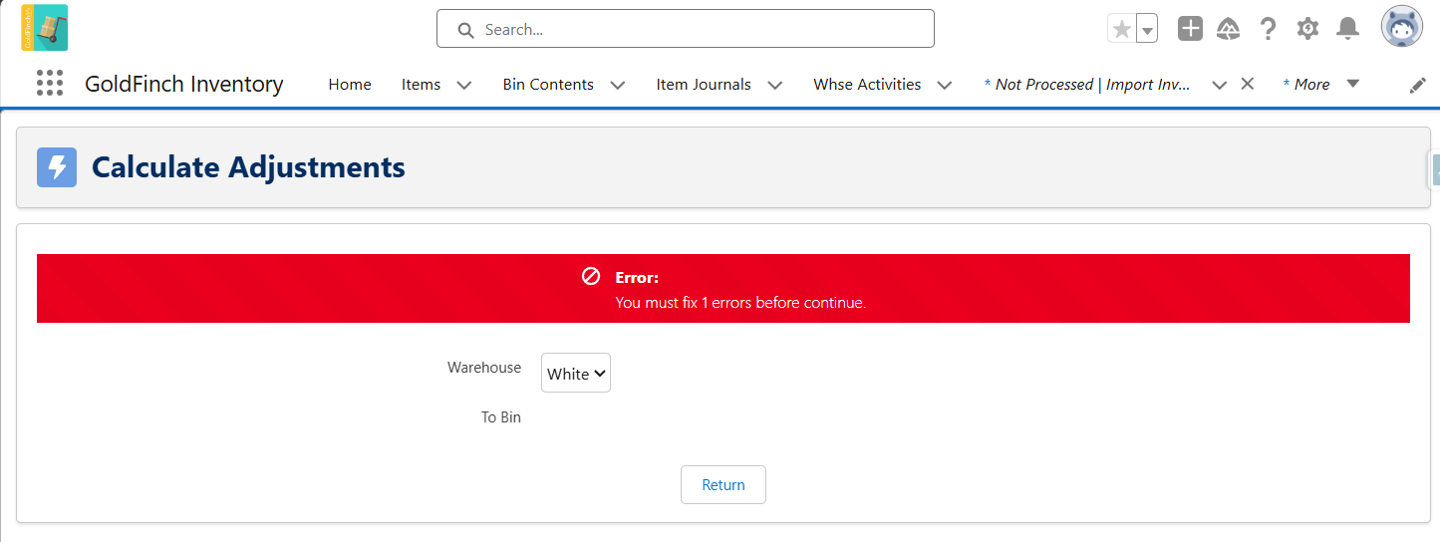Click the favorites star icon
This screenshot has width=1440, height=542.
1122,29
